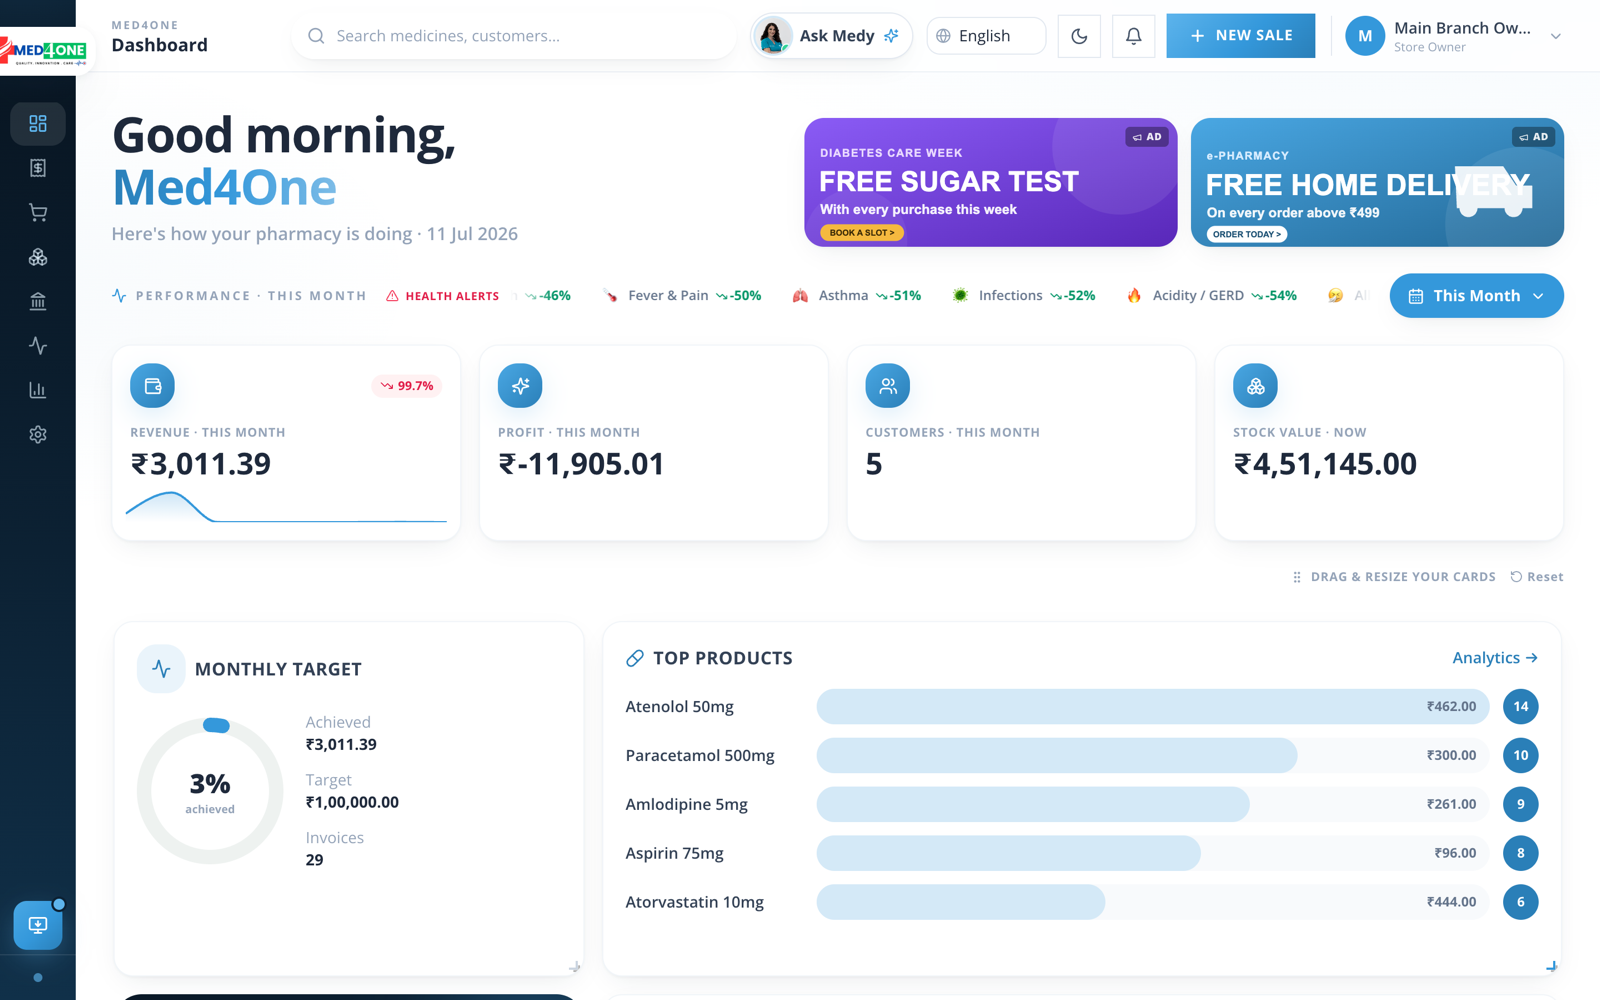Viewport: 1600px width, 1000px height.
Task: Open Ask Medy assistant
Action: click(x=832, y=36)
